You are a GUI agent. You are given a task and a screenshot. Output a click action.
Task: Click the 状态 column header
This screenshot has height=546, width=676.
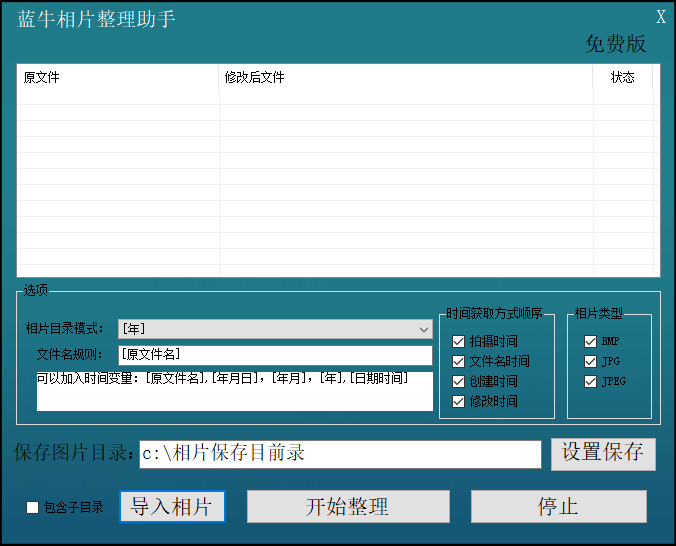[x=623, y=78]
